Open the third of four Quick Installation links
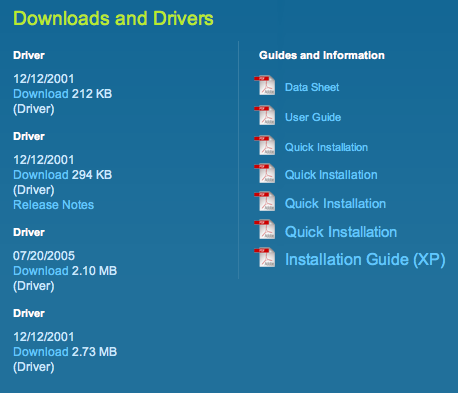Viewport: 458px width, 393px height. click(x=335, y=204)
